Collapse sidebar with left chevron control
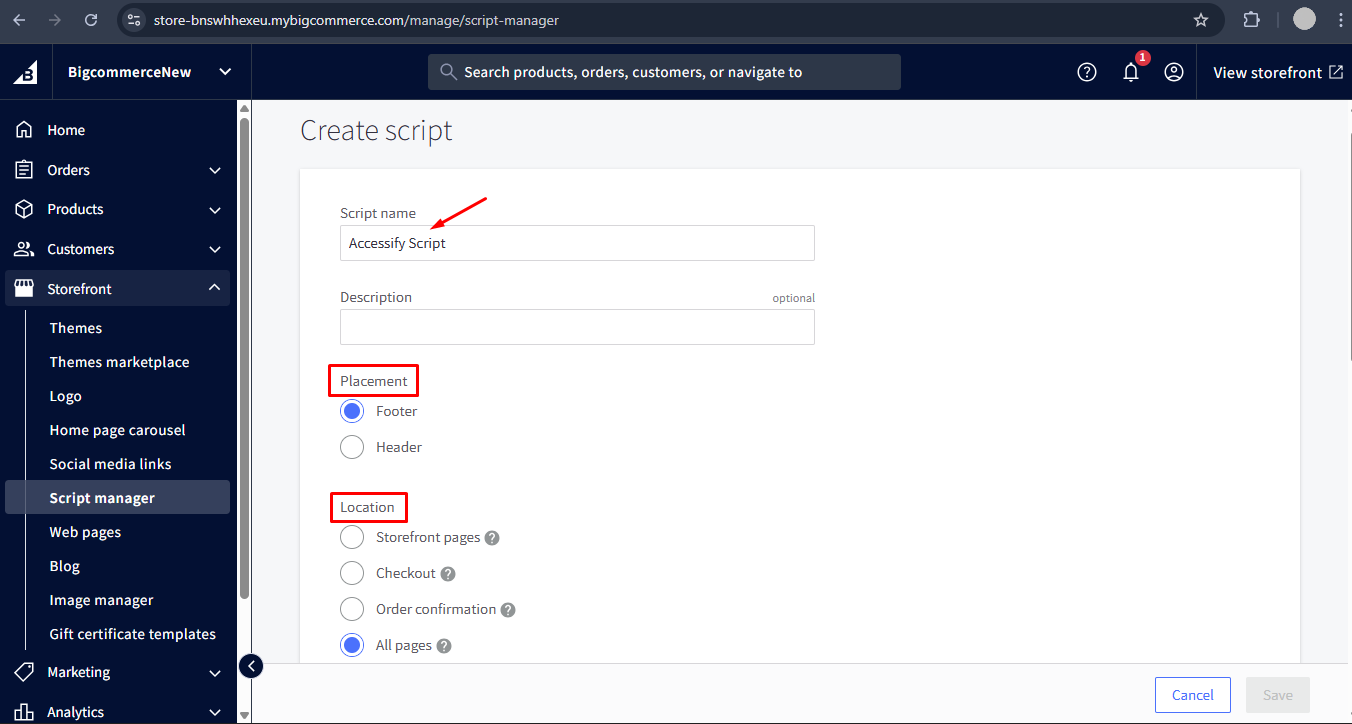Screen dimensions: 1352x724 250,665
